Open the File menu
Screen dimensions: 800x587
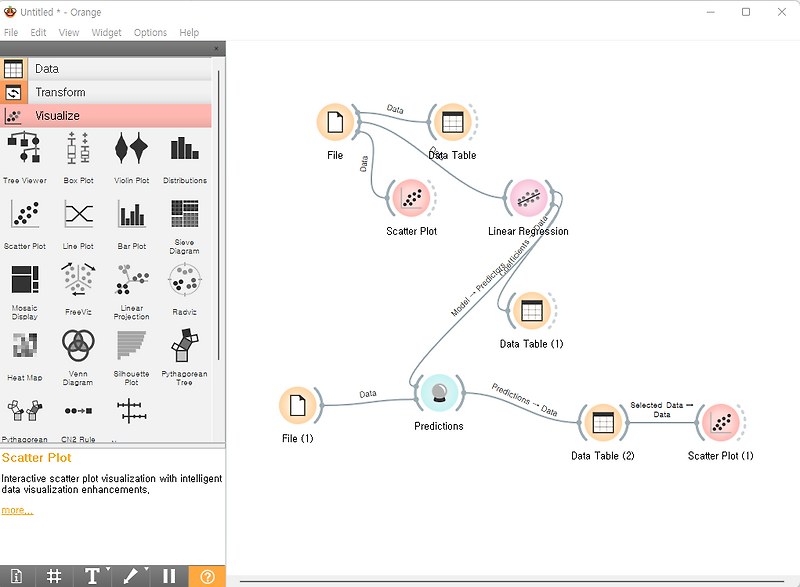click(11, 33)
